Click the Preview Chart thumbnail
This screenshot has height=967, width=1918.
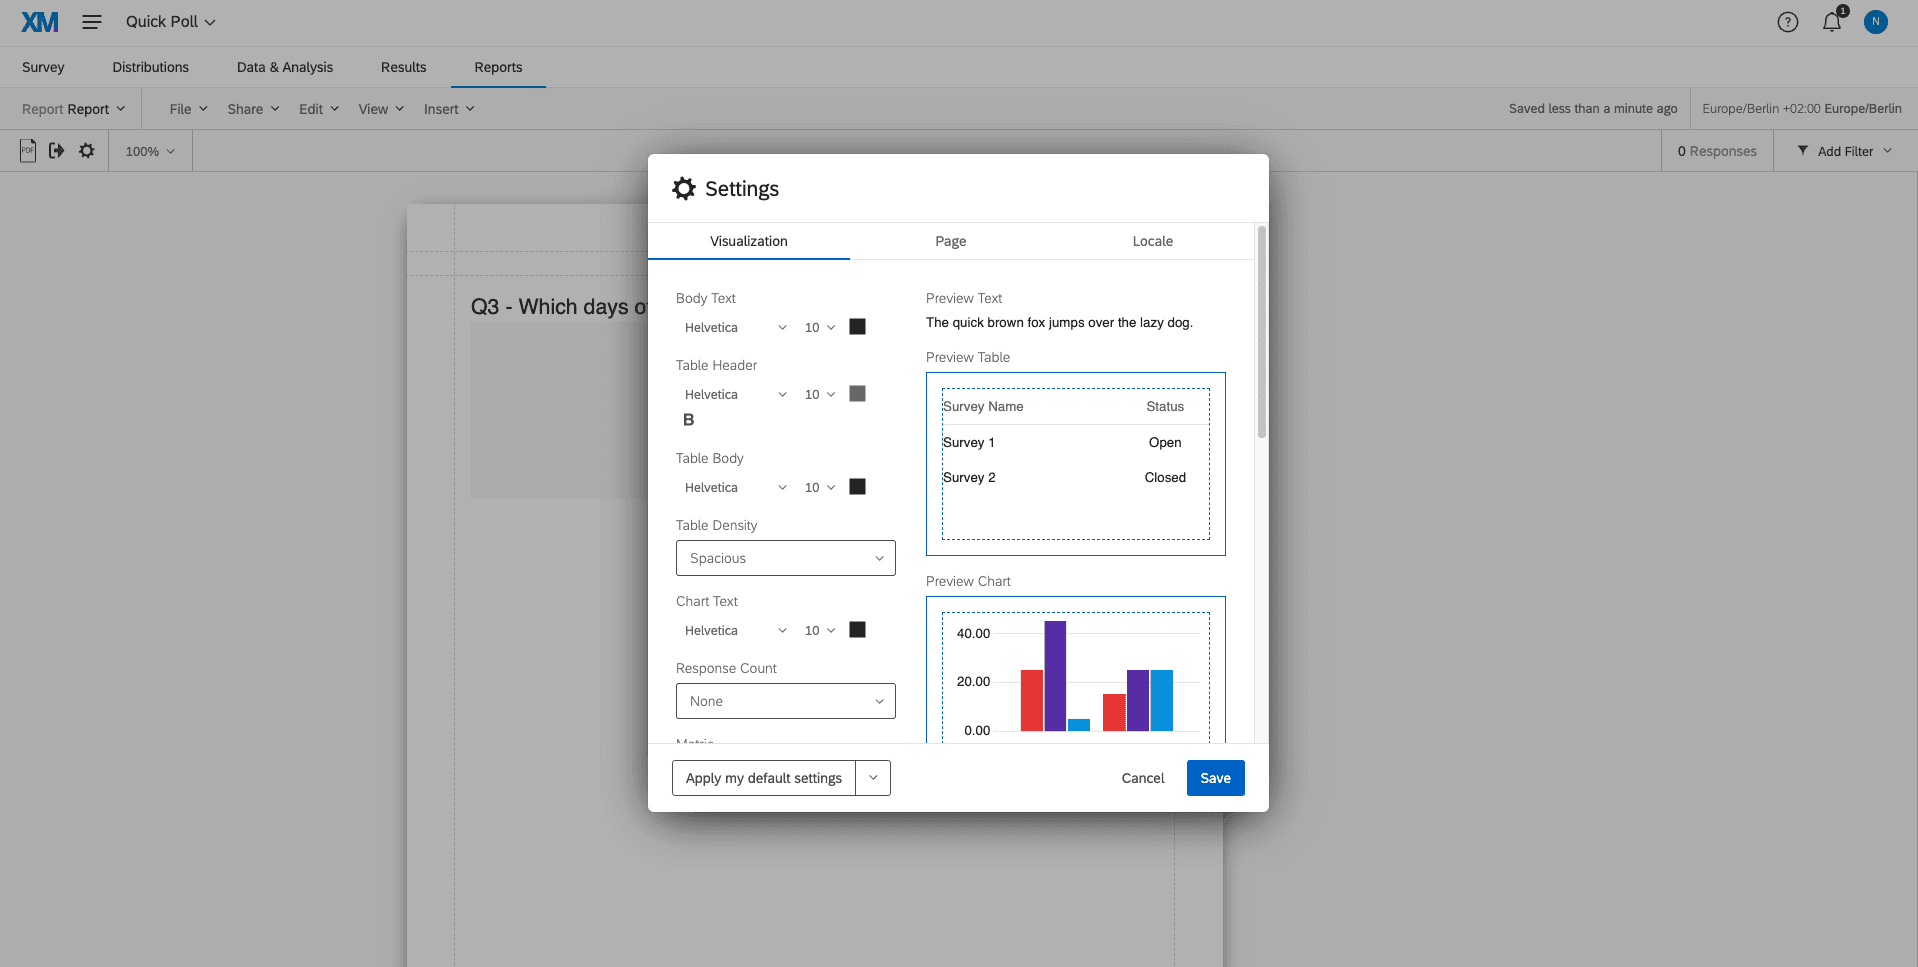(x=1076, y=670)
